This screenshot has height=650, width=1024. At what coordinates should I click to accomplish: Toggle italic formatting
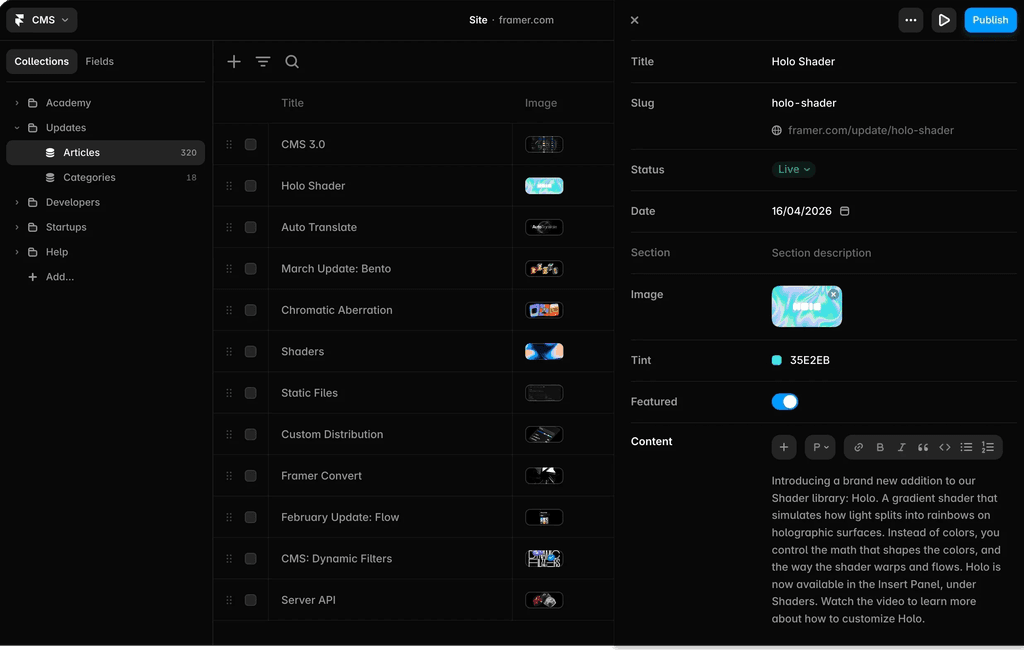tap(901, 447)
